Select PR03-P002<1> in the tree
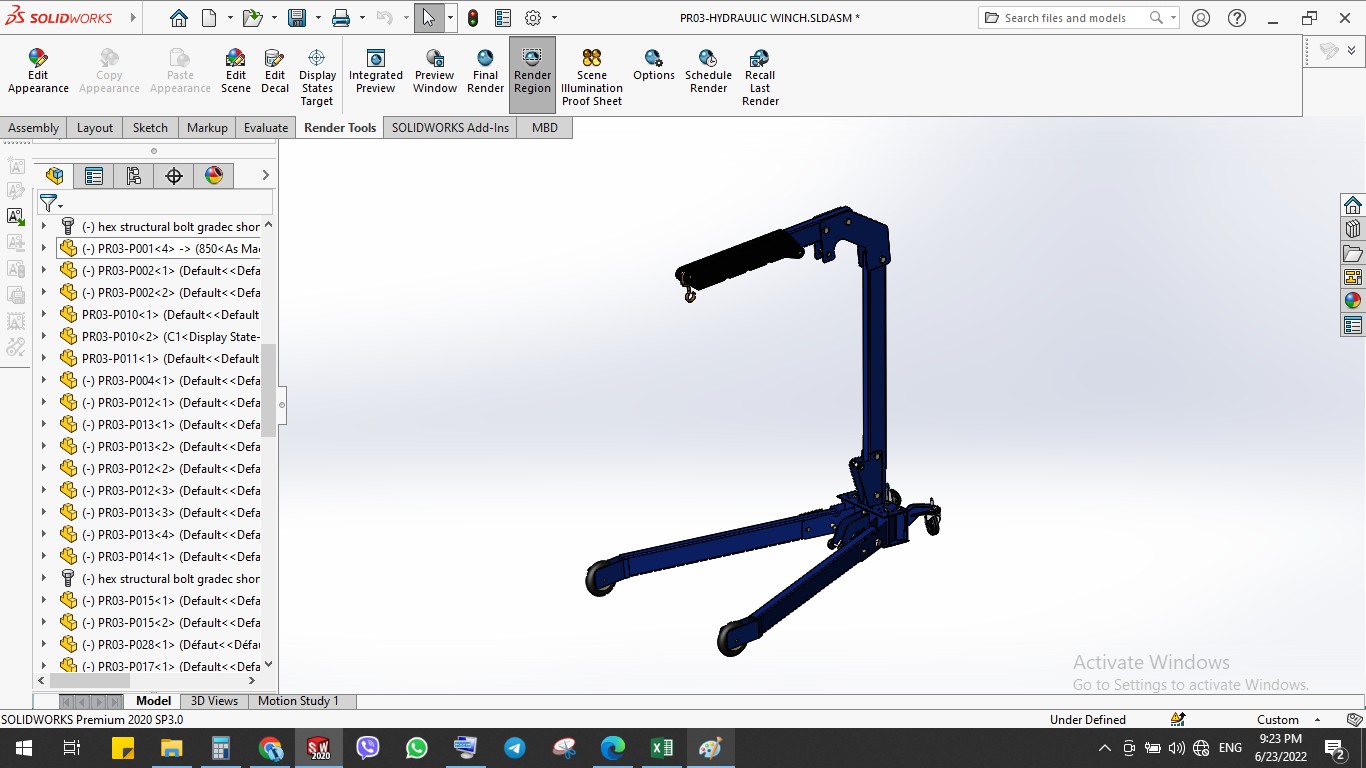 click(159, 271)
